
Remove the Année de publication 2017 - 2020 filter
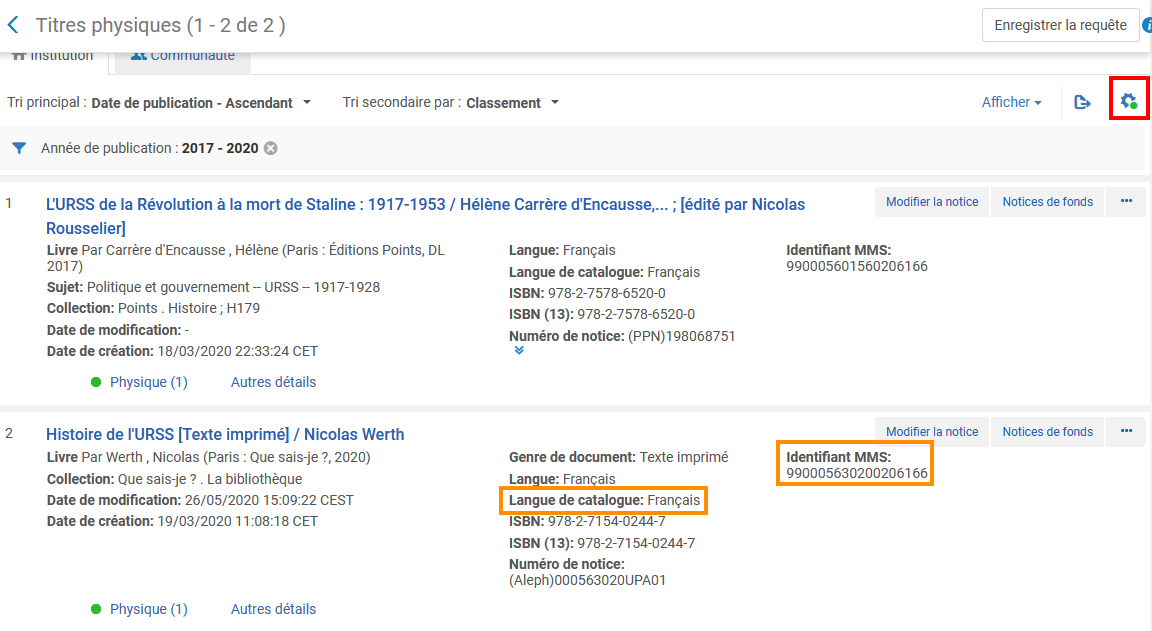point(270,148)
